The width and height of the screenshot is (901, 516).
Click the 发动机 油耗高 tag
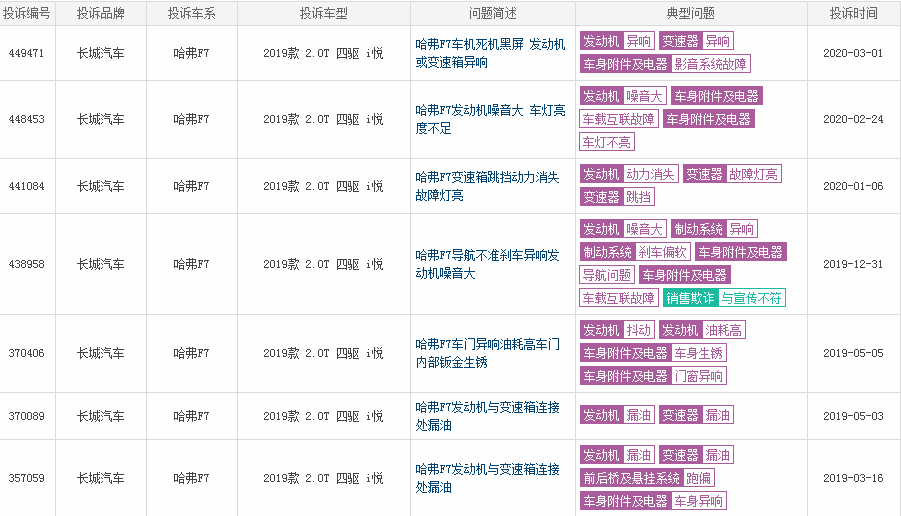pos(702,330)
